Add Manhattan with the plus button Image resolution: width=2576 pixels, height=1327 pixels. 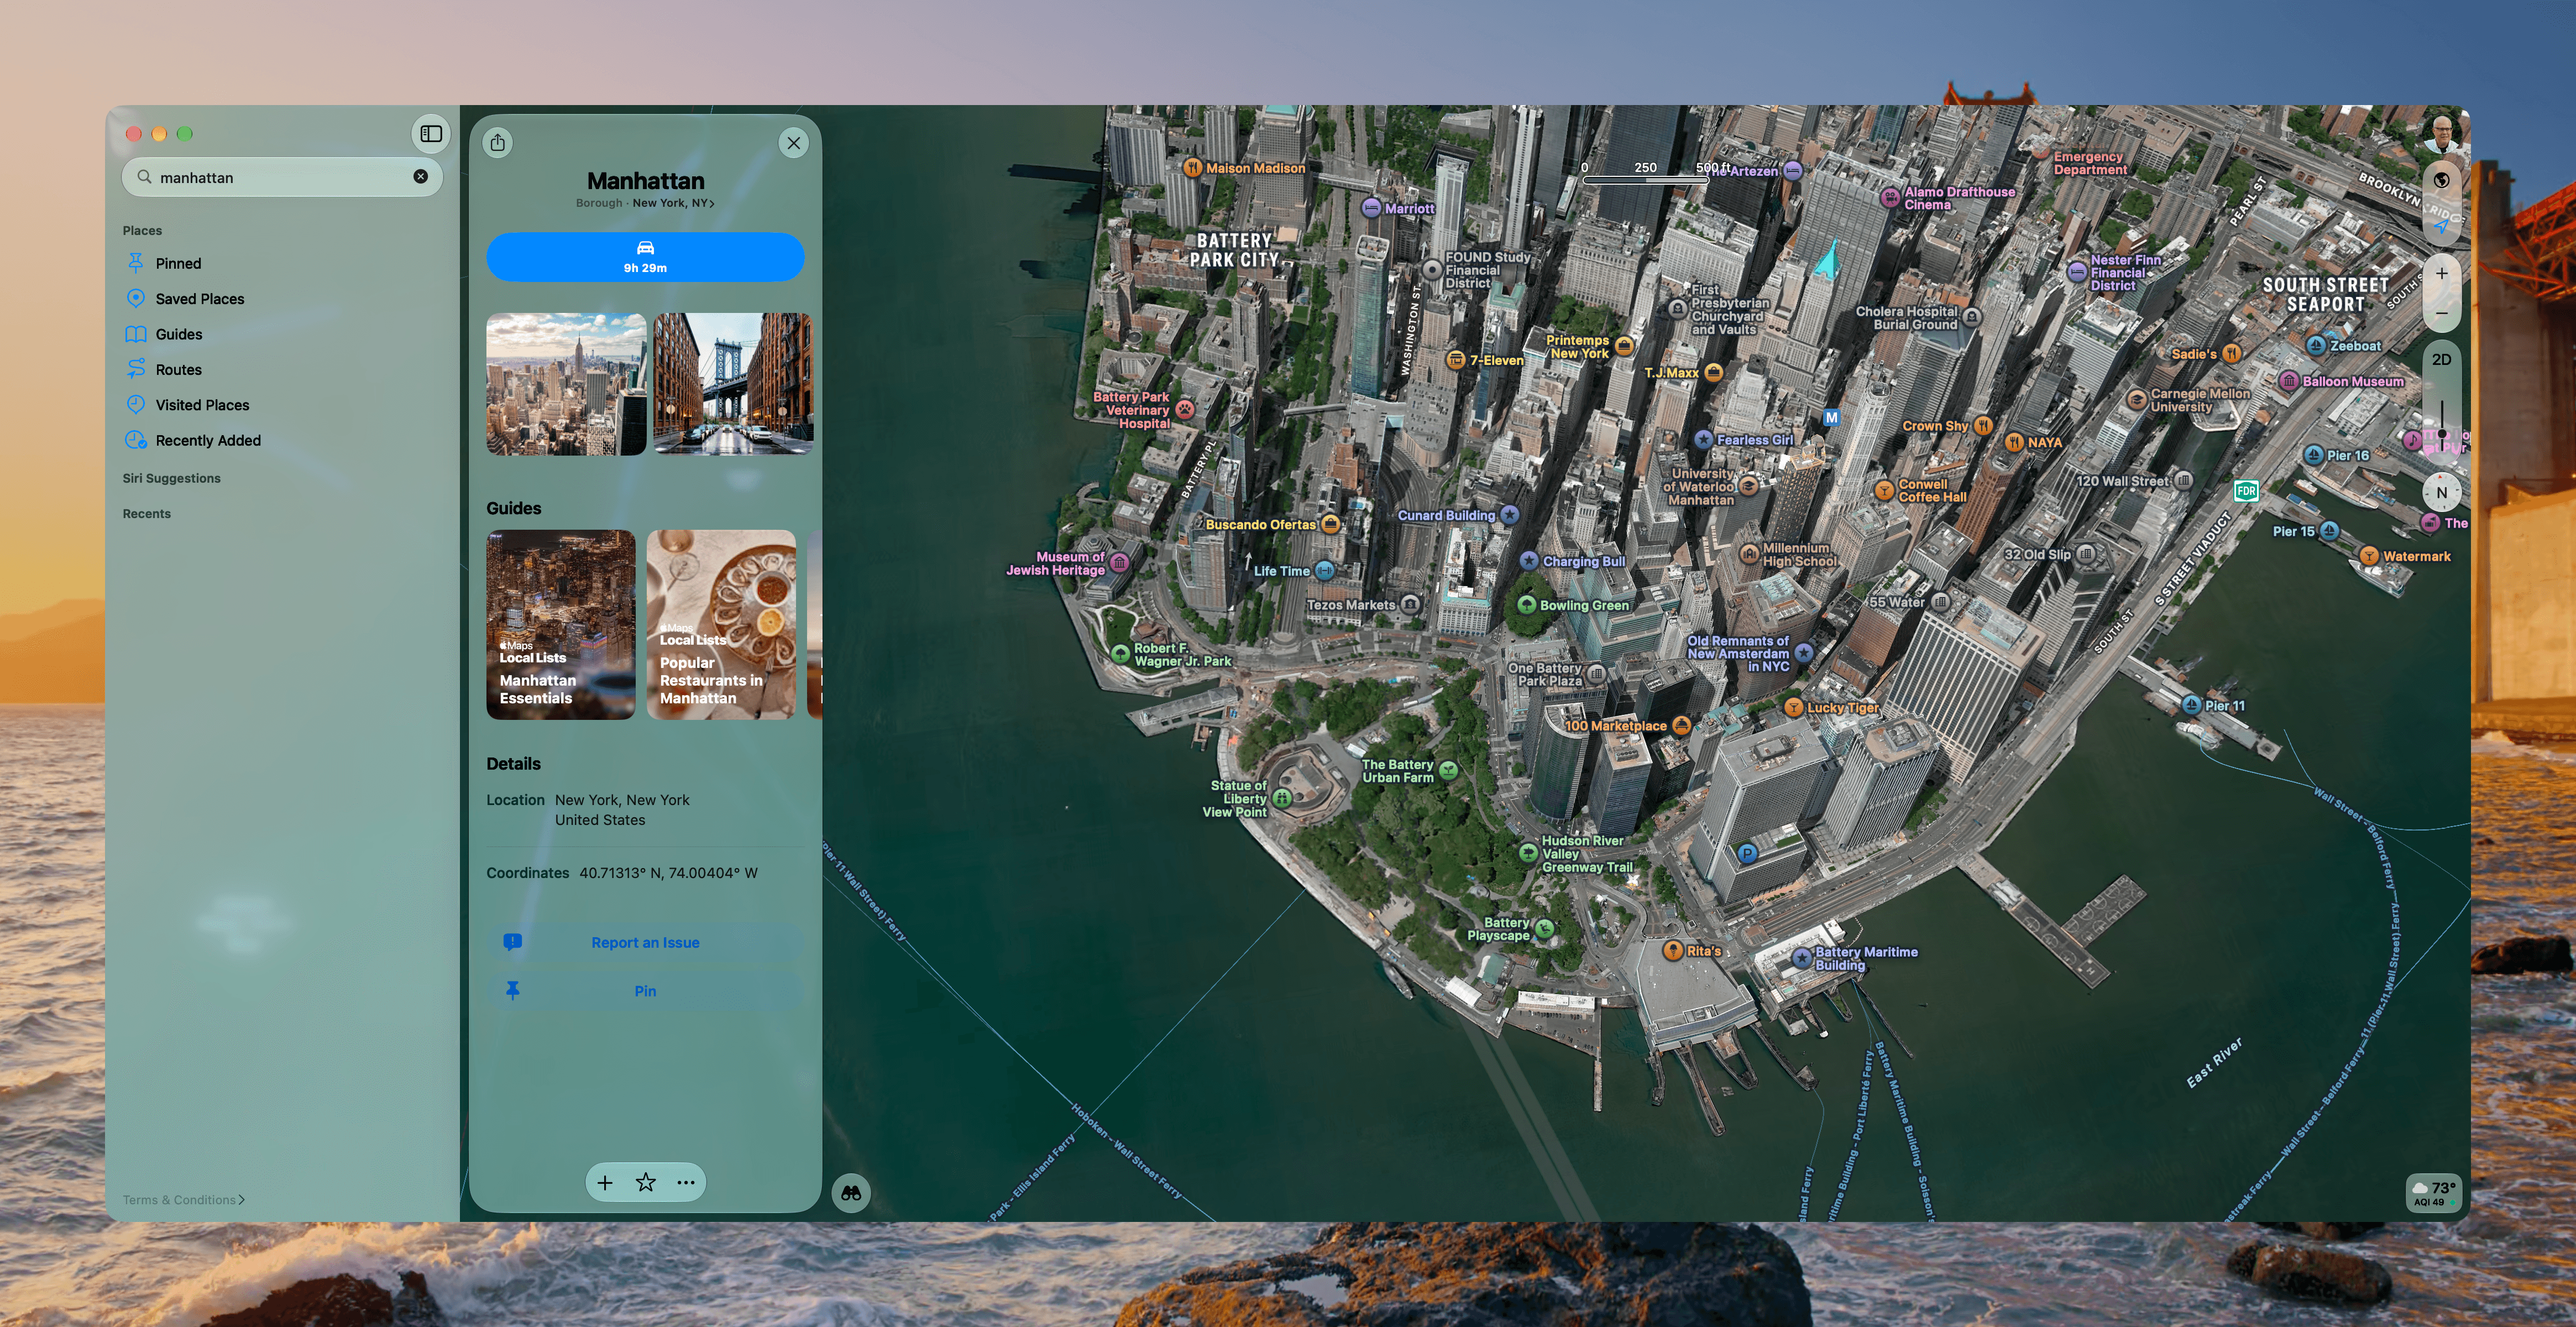click(605, 1183)
